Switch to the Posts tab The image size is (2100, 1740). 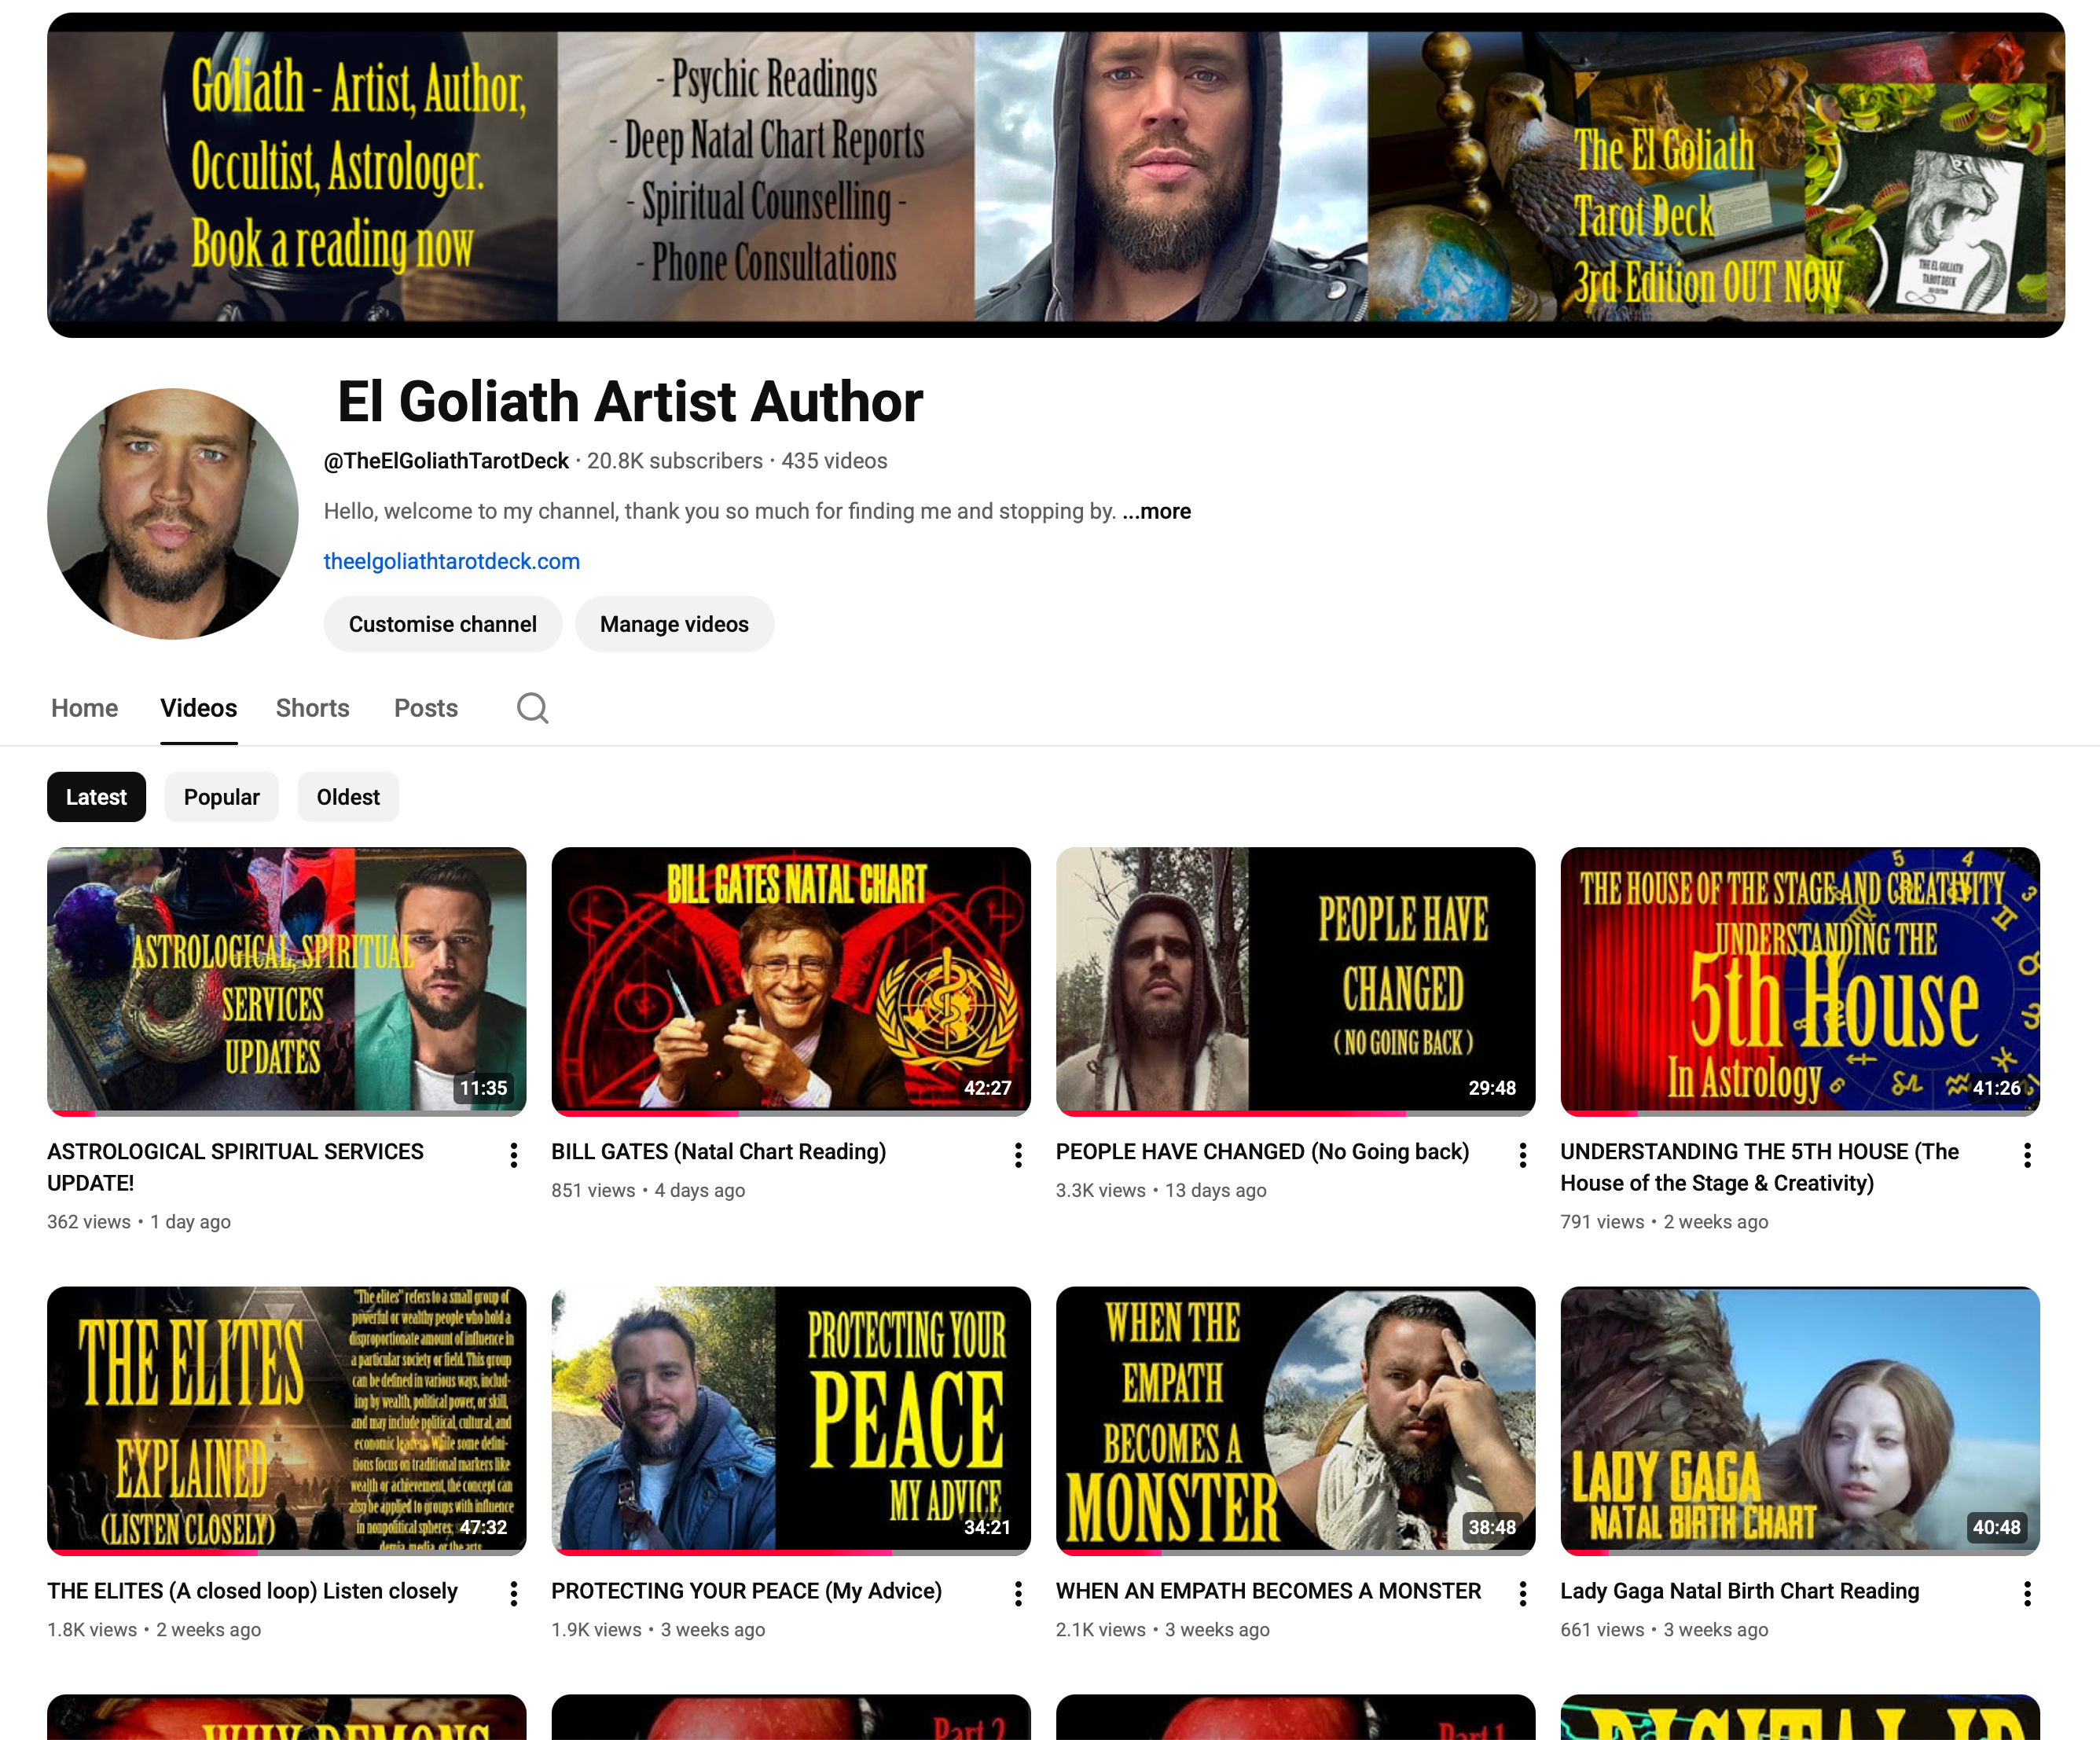point(425,708)
